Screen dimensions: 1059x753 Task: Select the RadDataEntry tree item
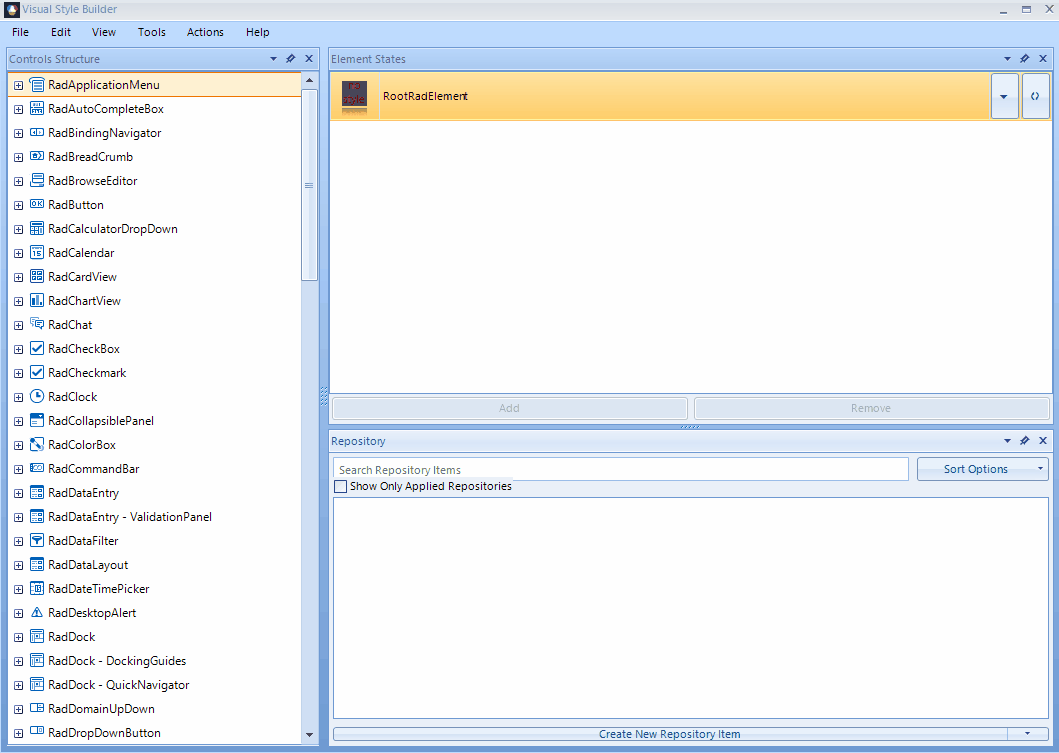click(83, 492)
